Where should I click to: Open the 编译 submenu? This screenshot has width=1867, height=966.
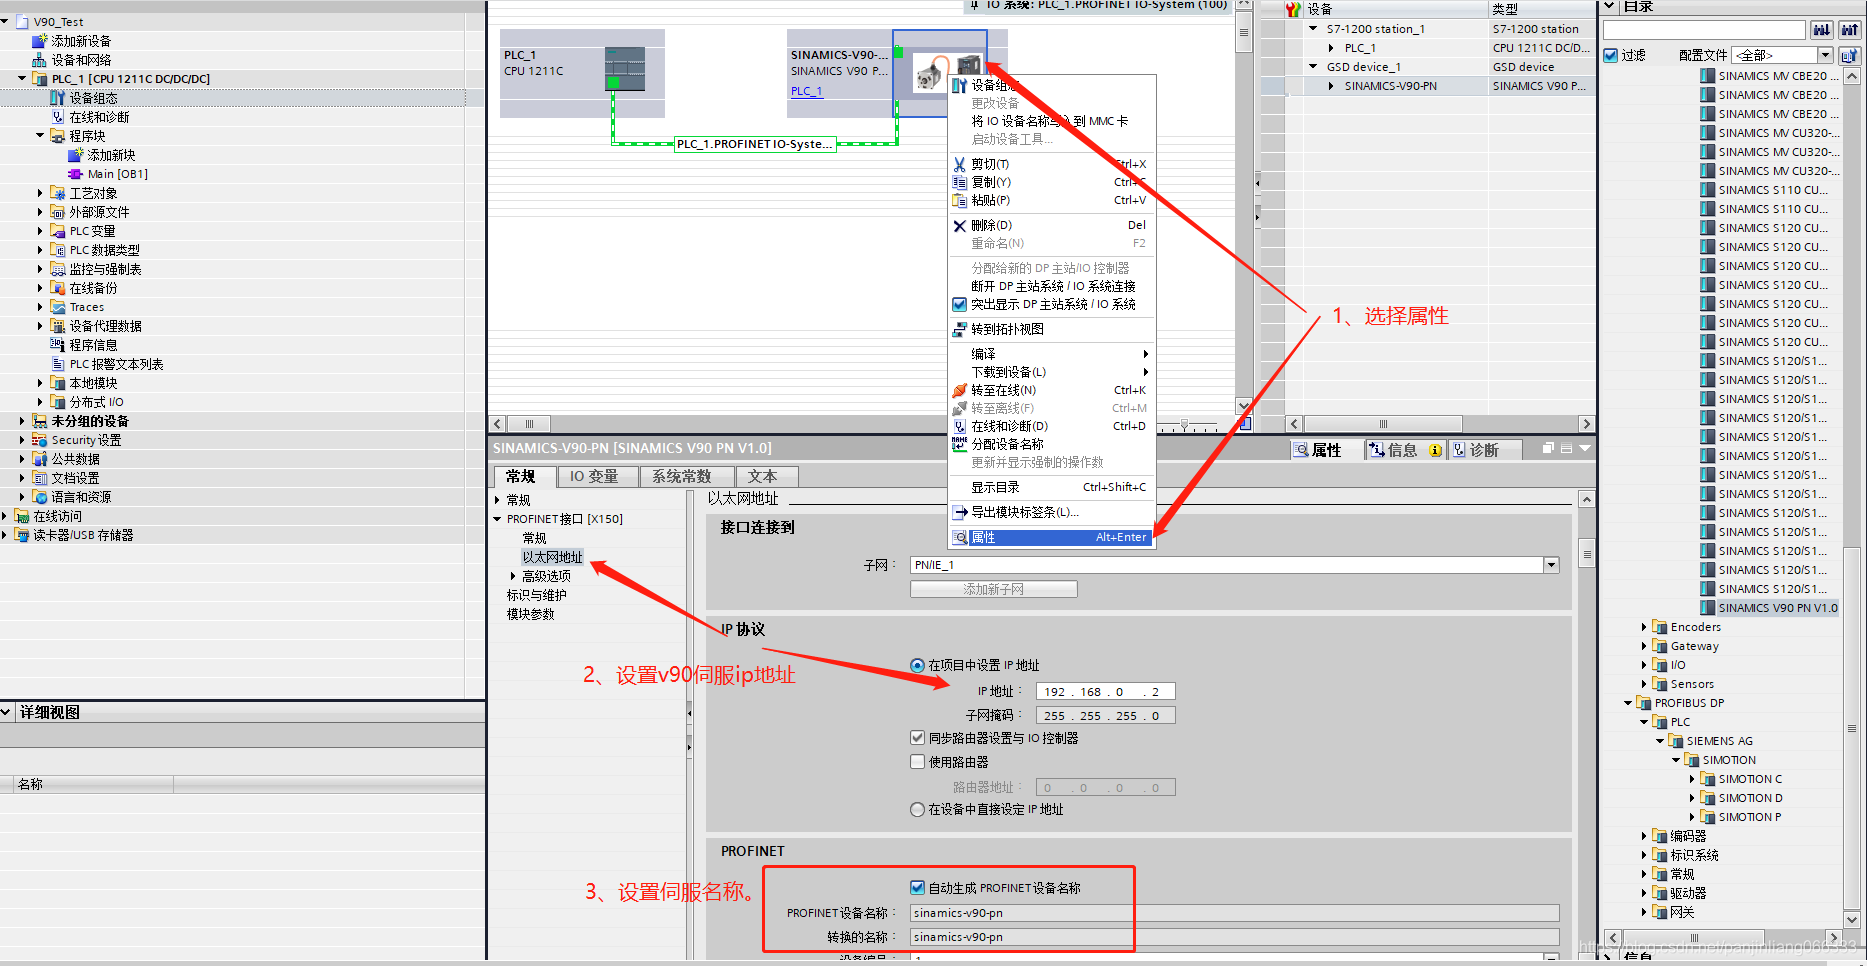coord(1051,354)
